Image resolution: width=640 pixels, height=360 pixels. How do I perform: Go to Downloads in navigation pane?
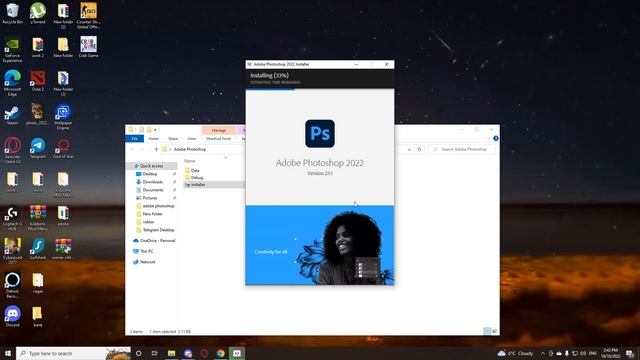(x=152, y=182)
